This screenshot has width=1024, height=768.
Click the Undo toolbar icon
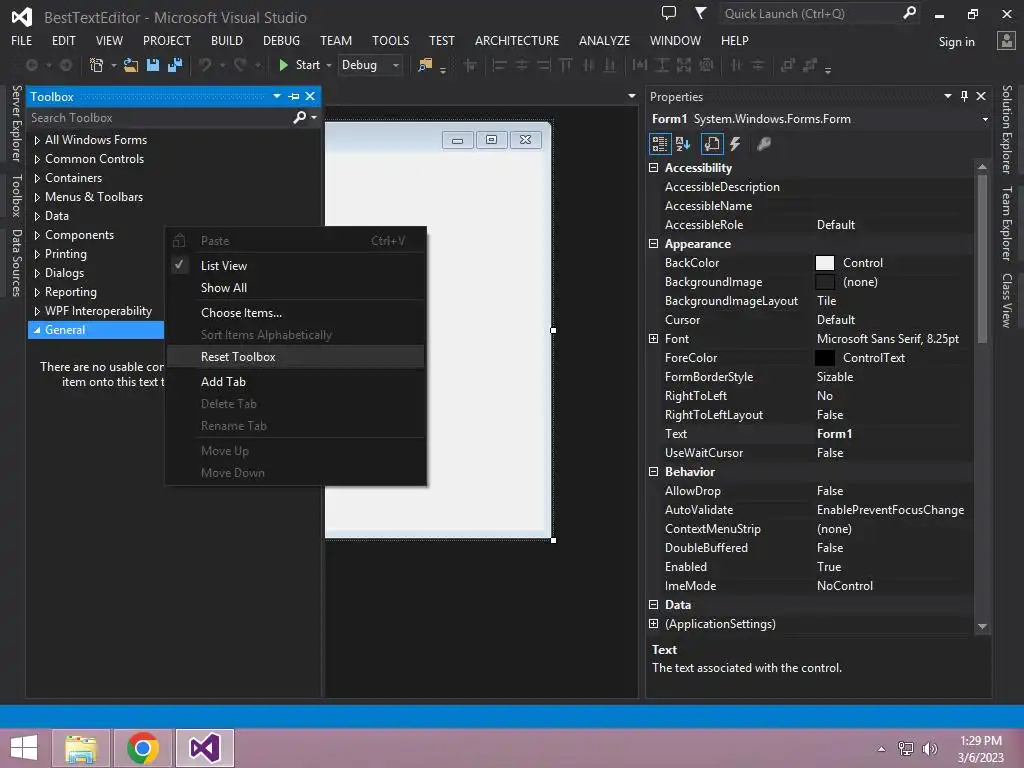pyautogui.click(x=205, y=65)
